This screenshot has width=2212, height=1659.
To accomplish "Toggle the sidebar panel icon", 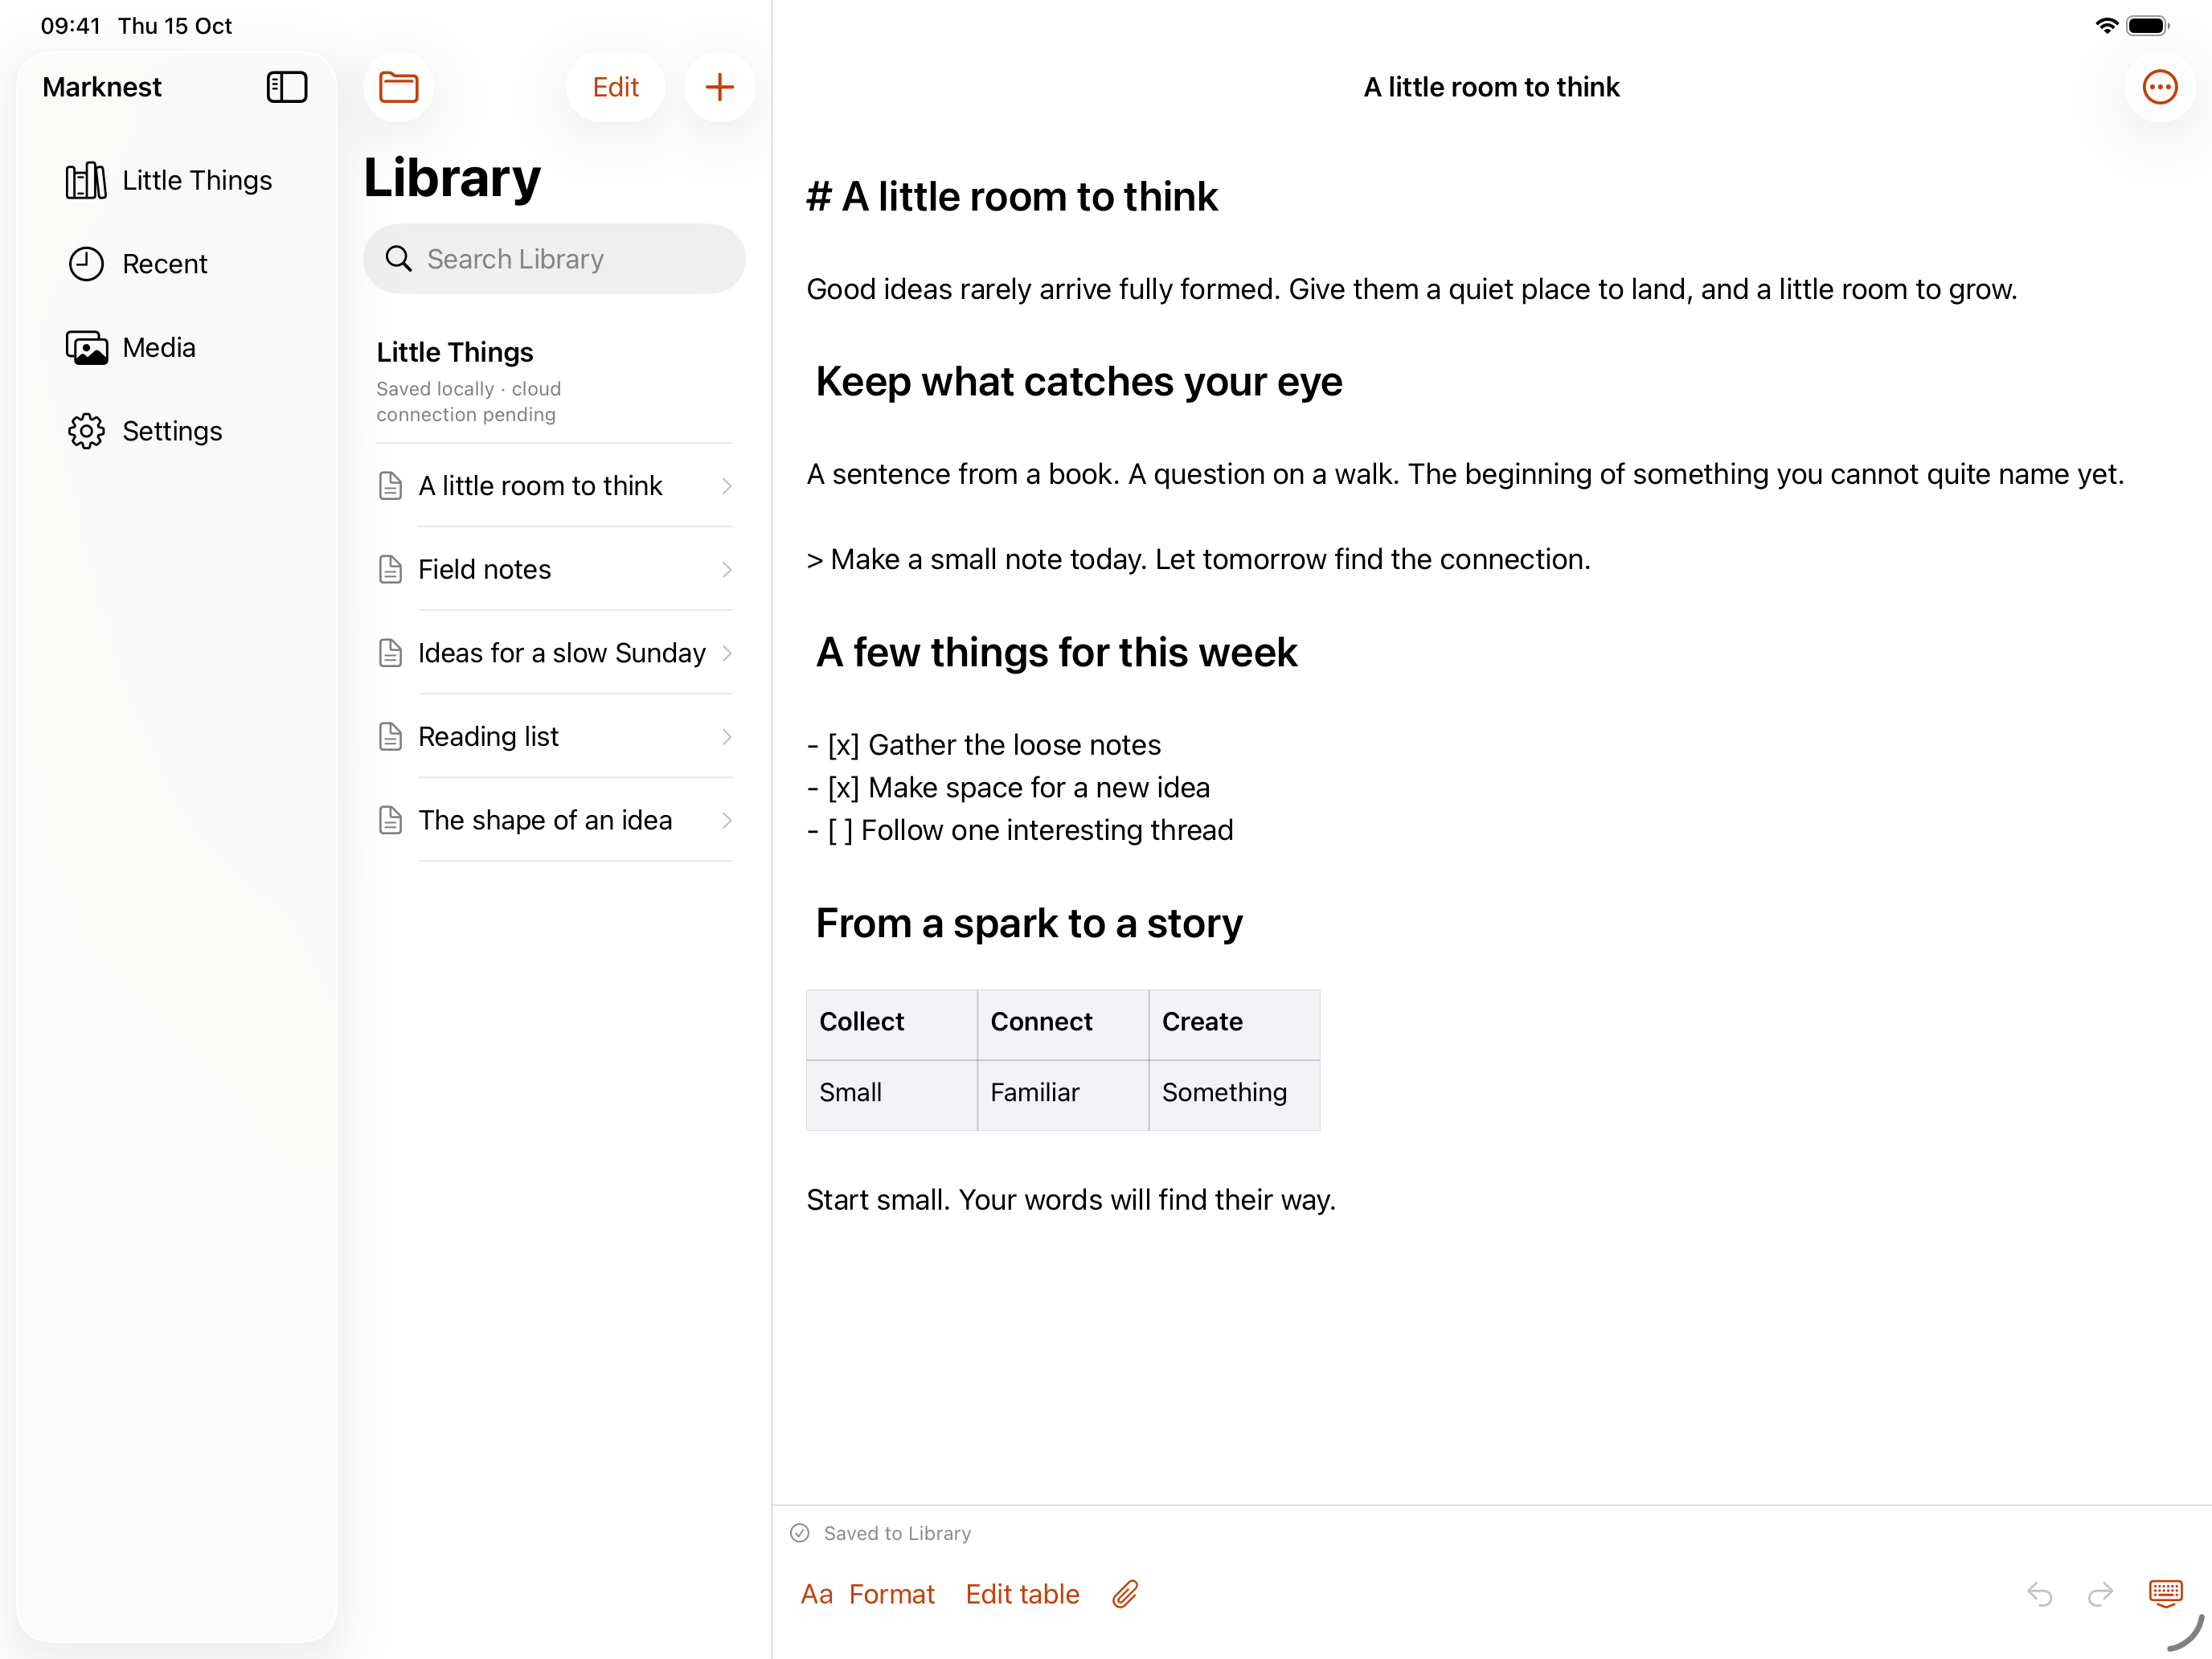I will (x=287, y=87).
